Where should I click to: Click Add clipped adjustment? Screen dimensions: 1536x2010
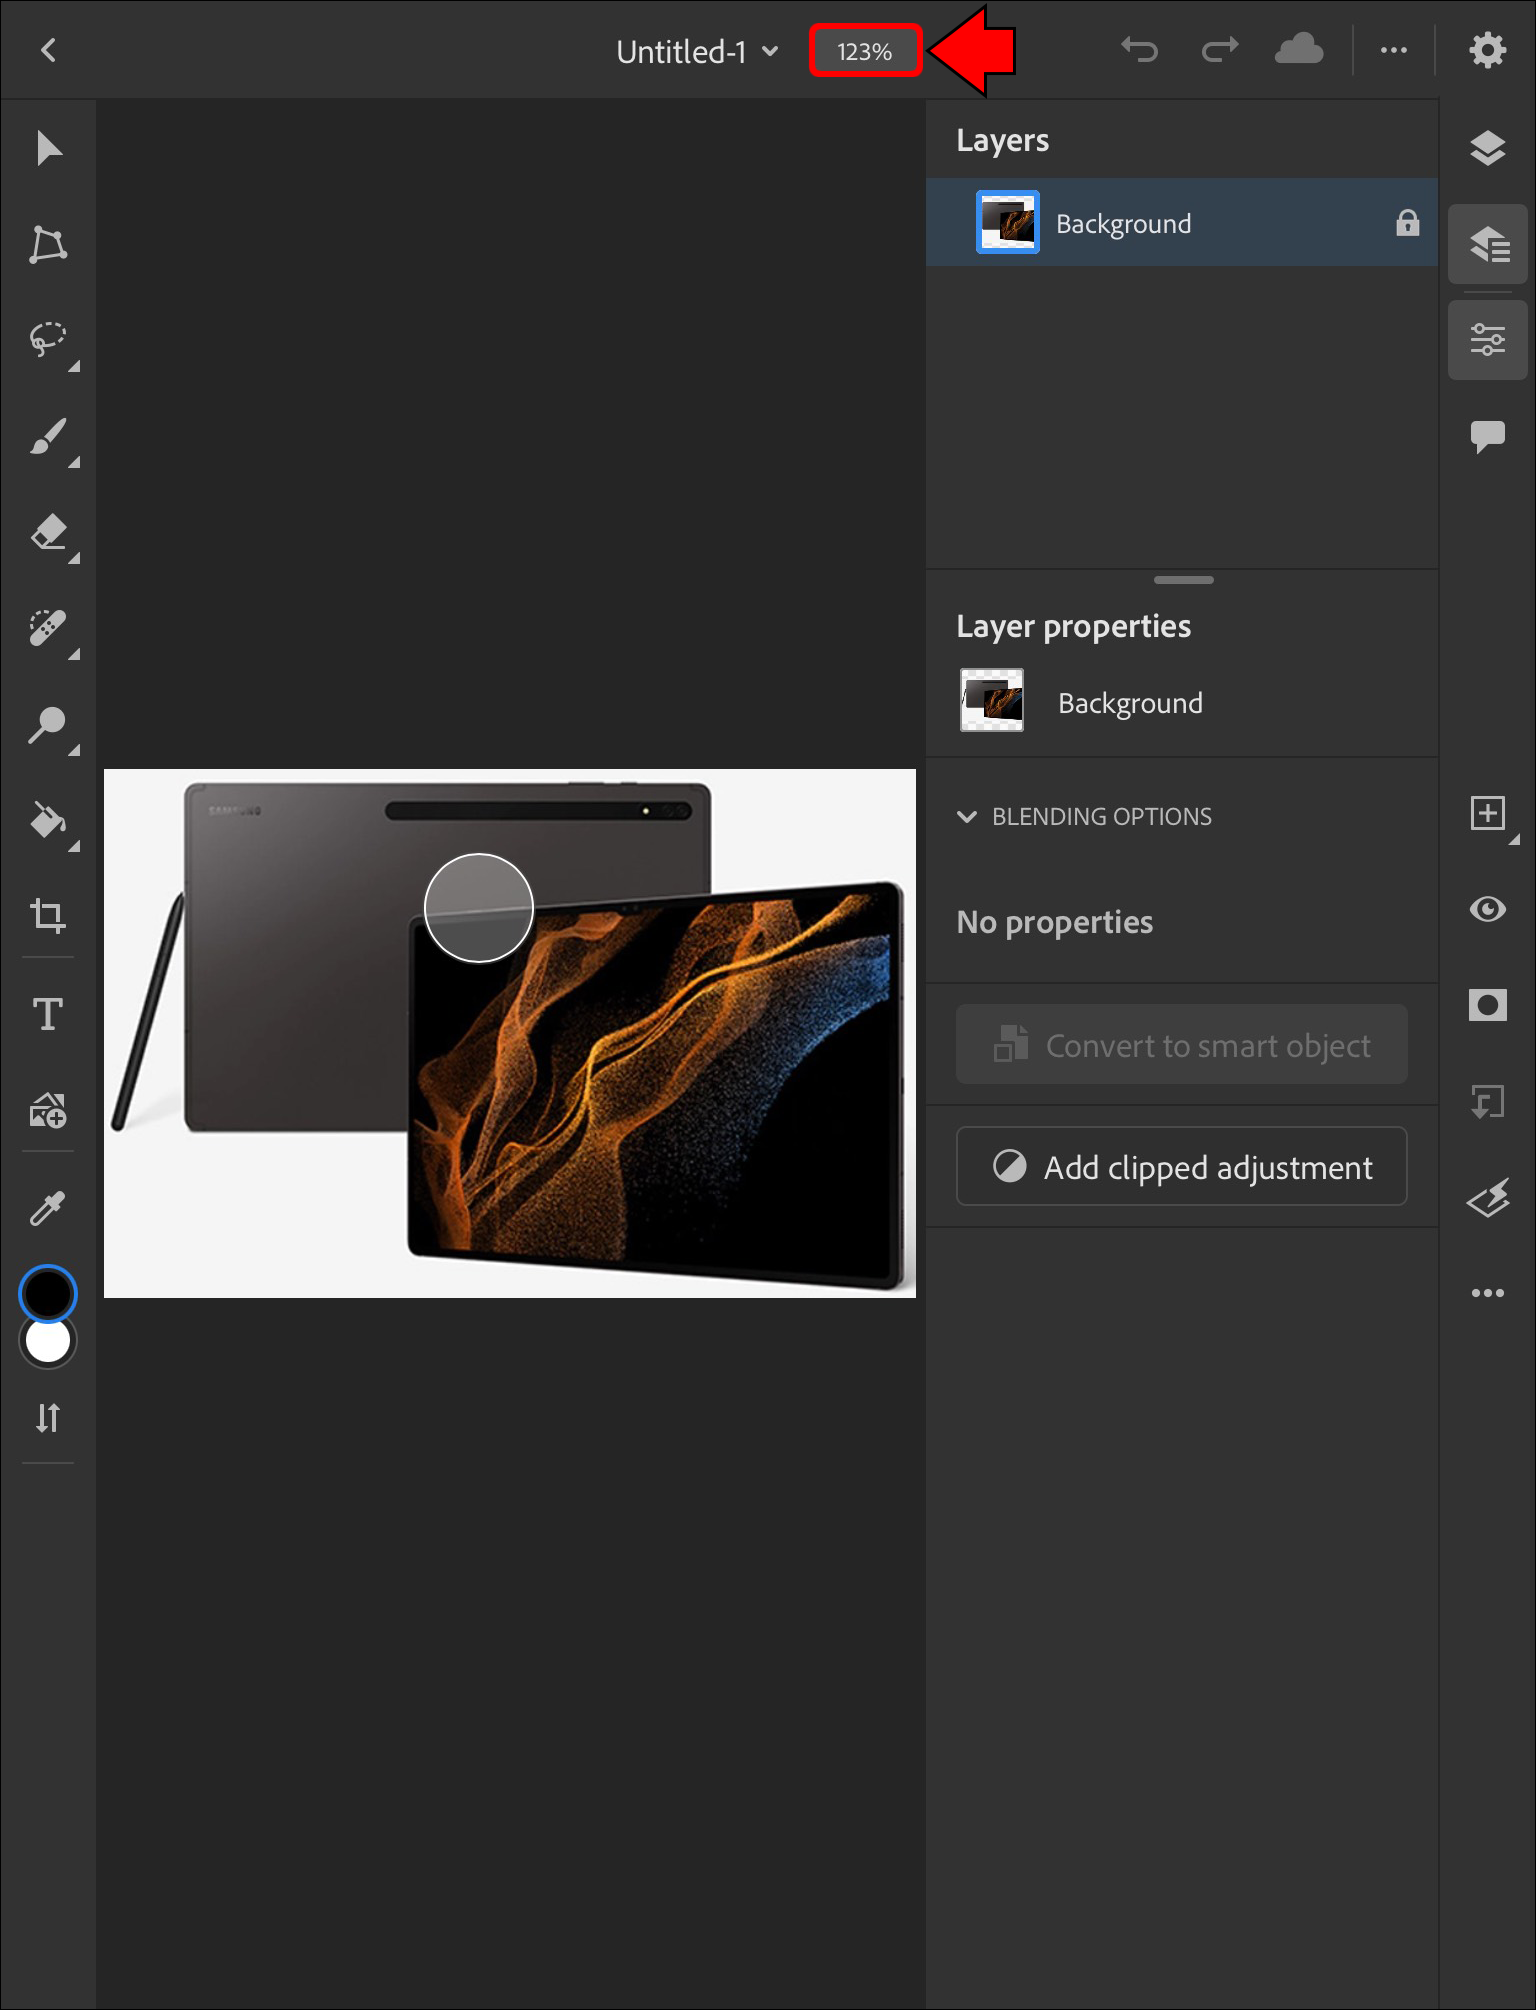point(1182,1166)
